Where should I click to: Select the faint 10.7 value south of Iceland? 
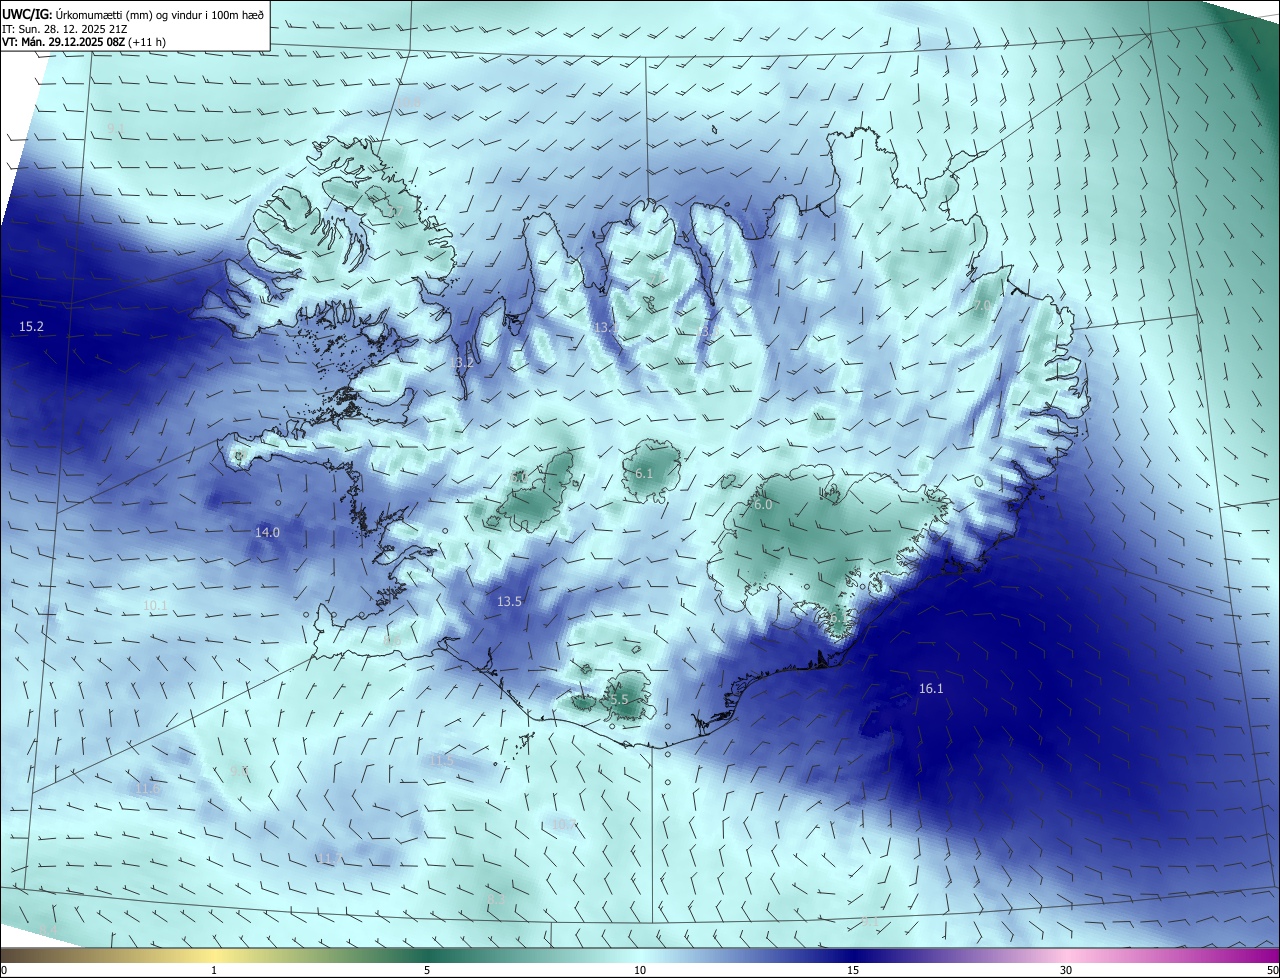pyautogui.click(x=564, y=825)
